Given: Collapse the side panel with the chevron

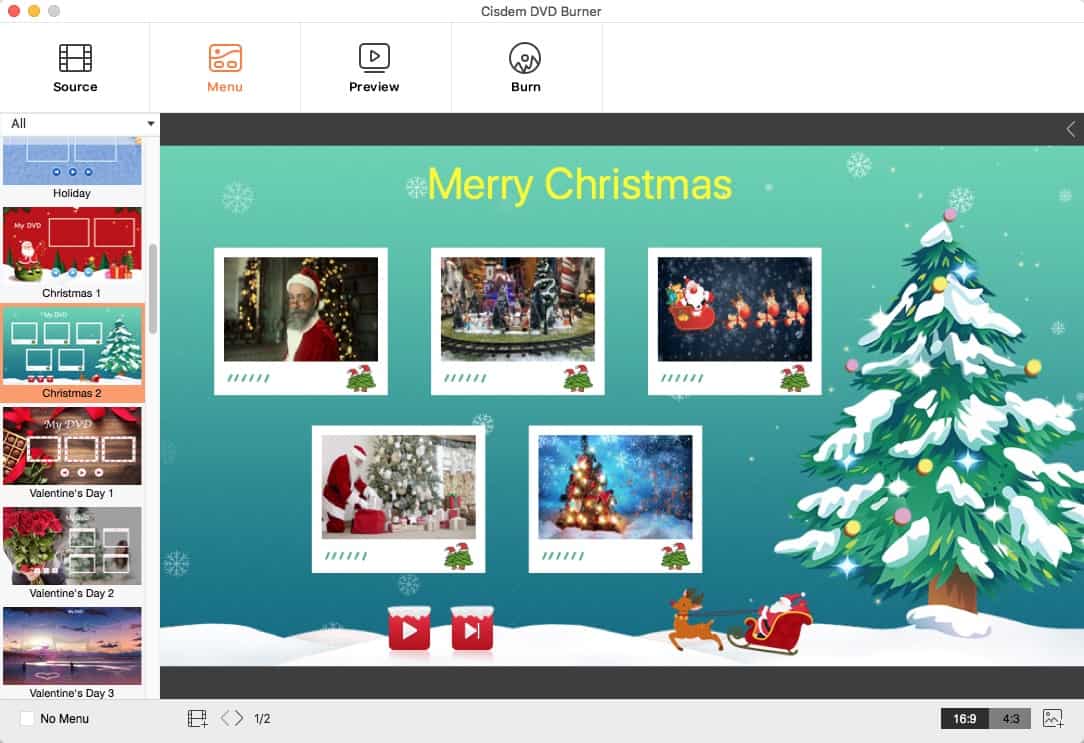Looking at the screenshot, I should click(1070, 129).
